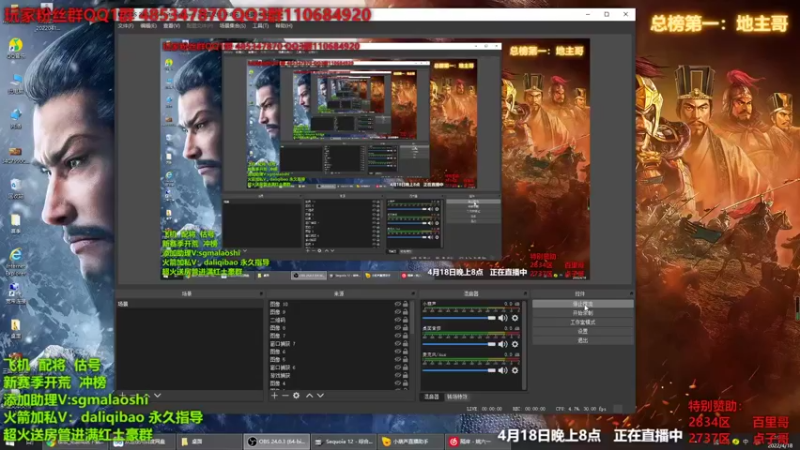Image resolution: width=800 pixels, height=450 pixels.
Task: Open gear settings for 麦克风/Aux channel
Action: [x=515, y=370]
